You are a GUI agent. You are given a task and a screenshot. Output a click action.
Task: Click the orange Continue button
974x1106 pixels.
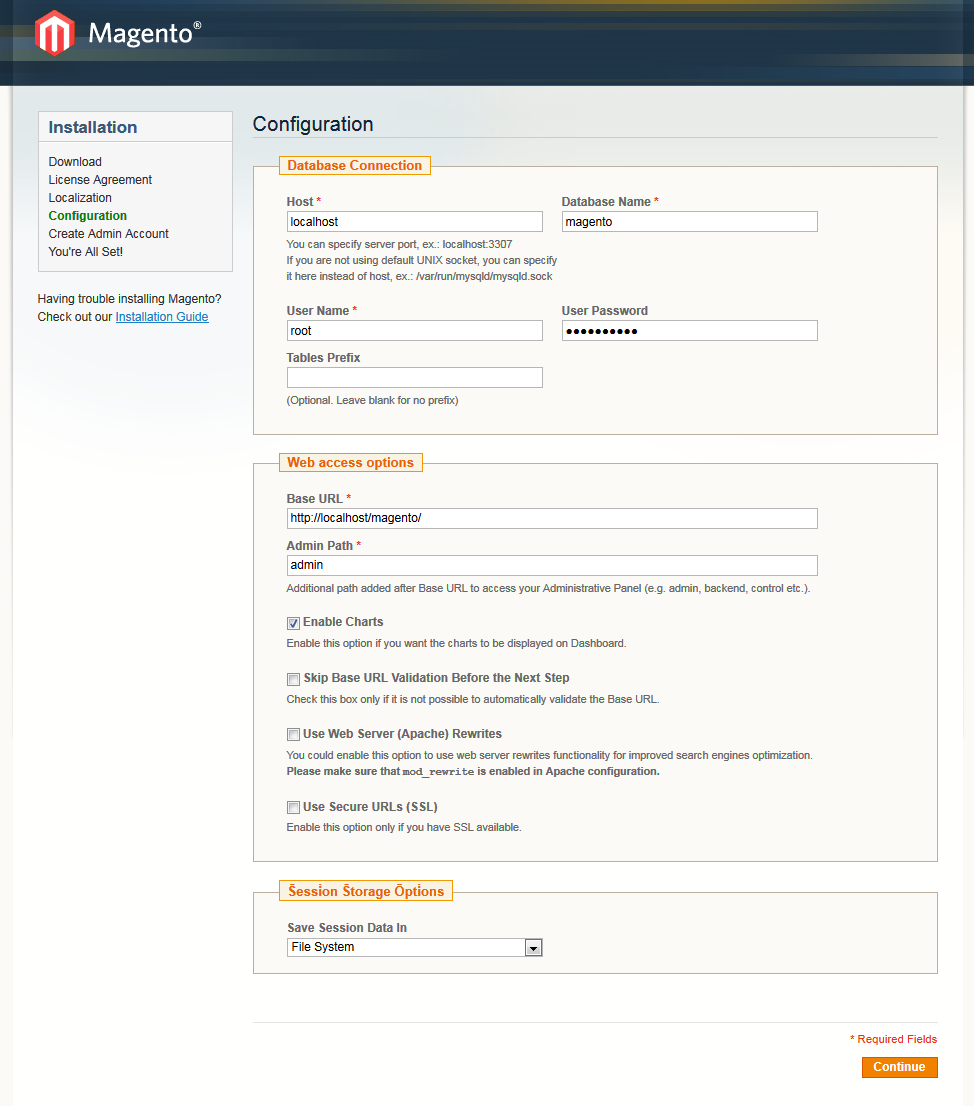(899, 1067)
